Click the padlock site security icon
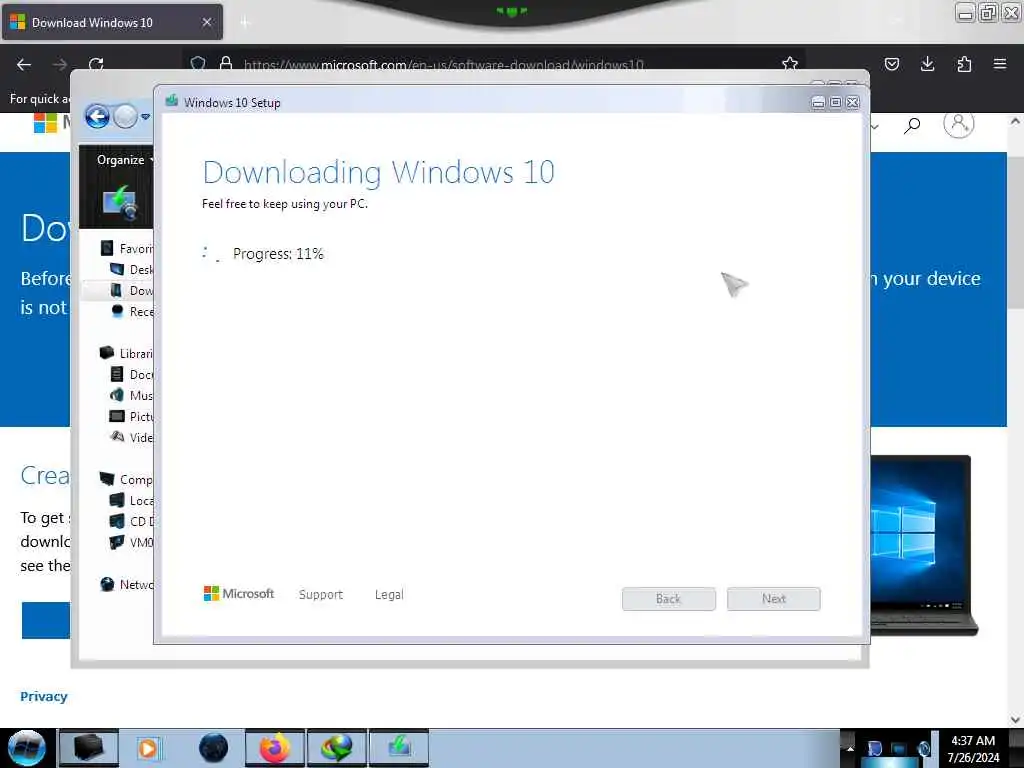The image size is (1024, 768). click(226, 63)
